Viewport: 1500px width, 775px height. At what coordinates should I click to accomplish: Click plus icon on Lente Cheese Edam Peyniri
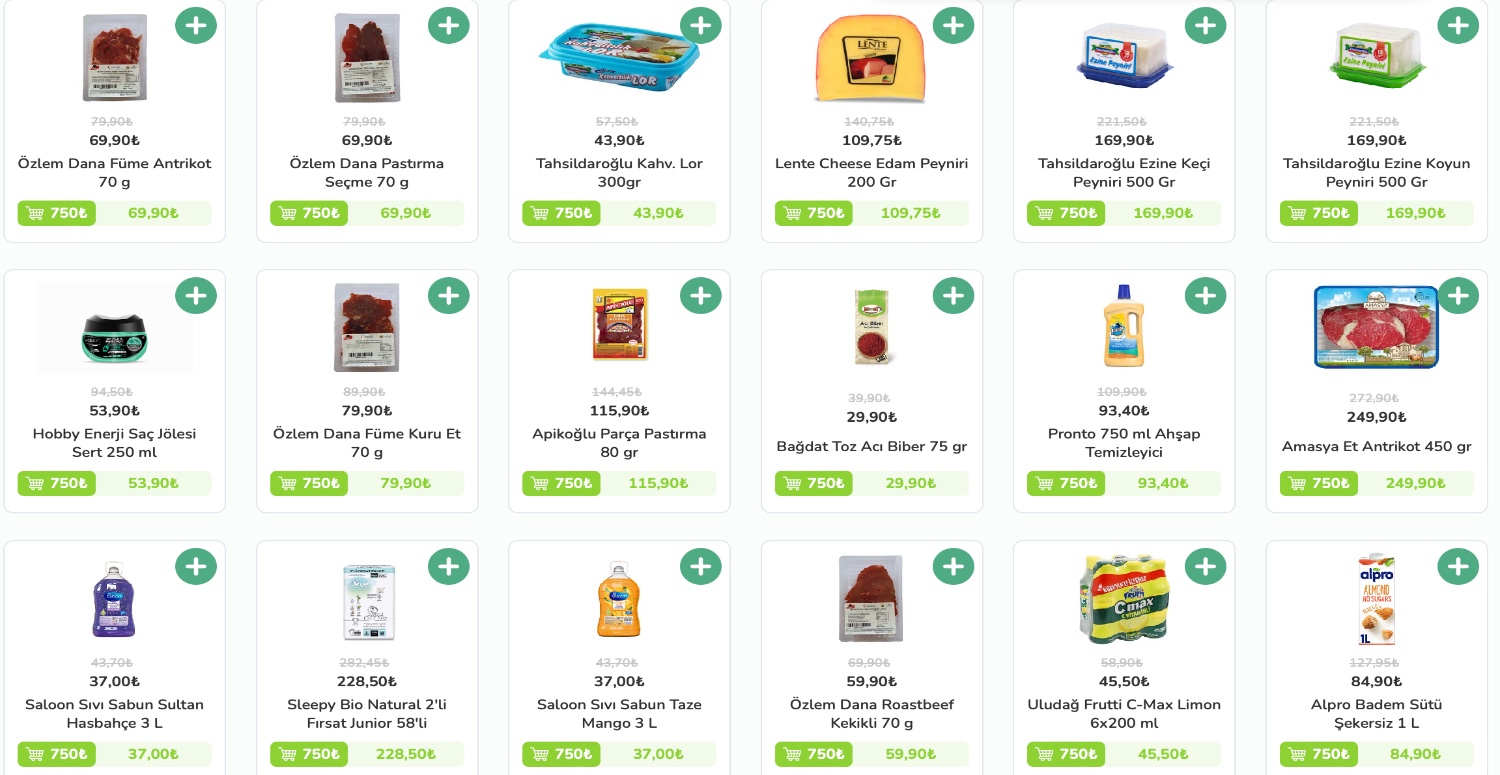tap(953, 25)
